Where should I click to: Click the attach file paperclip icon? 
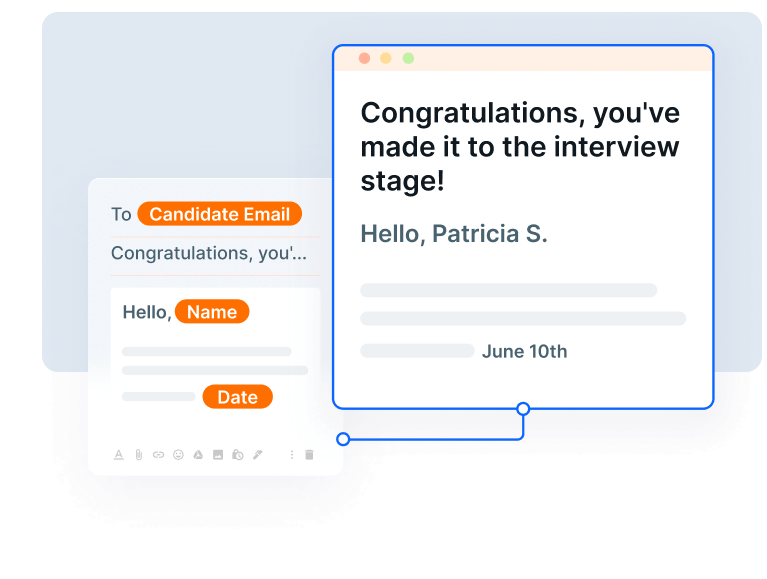(x=139, y=454)
